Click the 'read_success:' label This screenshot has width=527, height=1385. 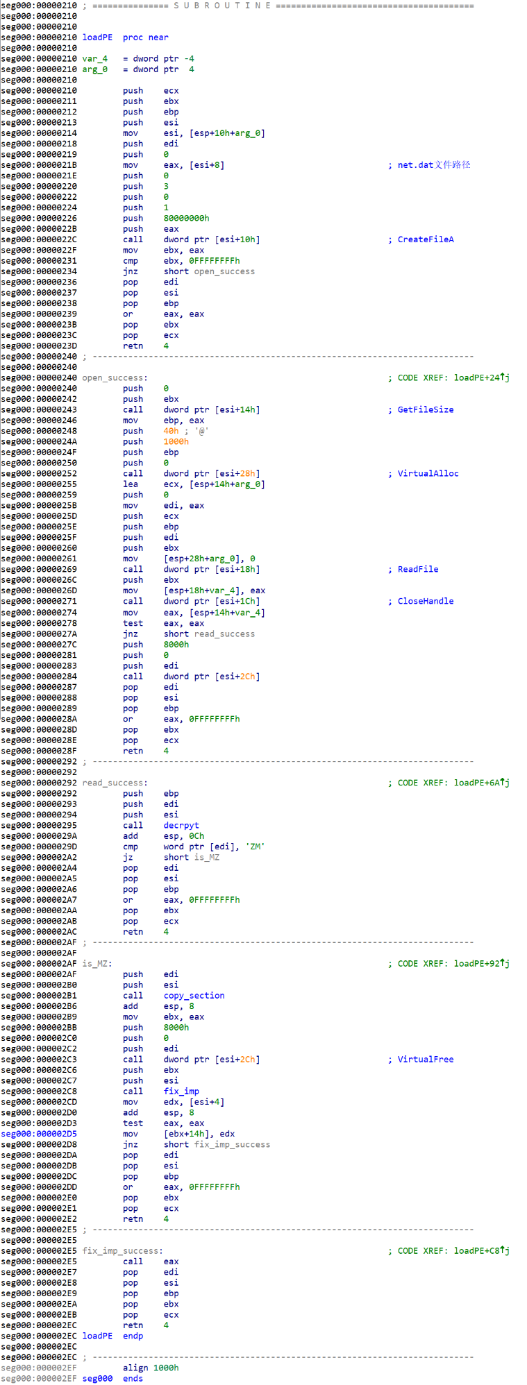(114, 782)
